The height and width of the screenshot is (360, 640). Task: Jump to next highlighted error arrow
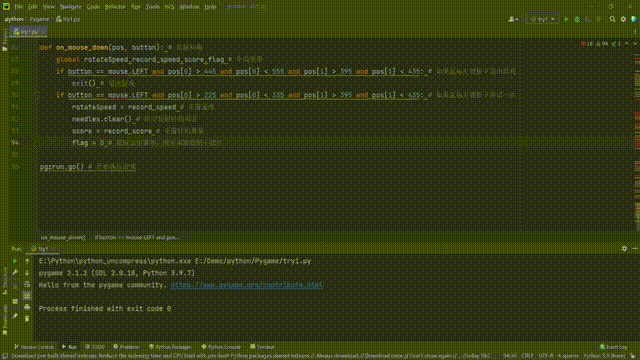635,44
